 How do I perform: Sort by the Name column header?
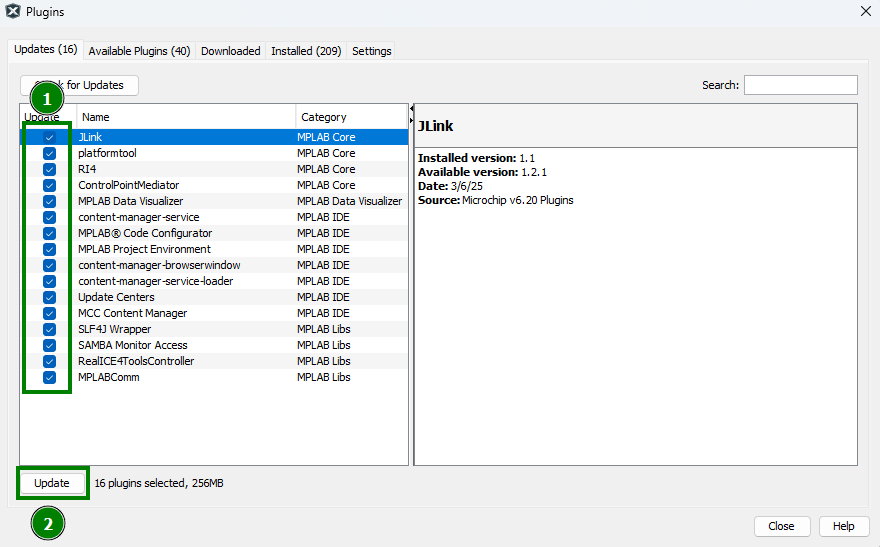point(186,117)
